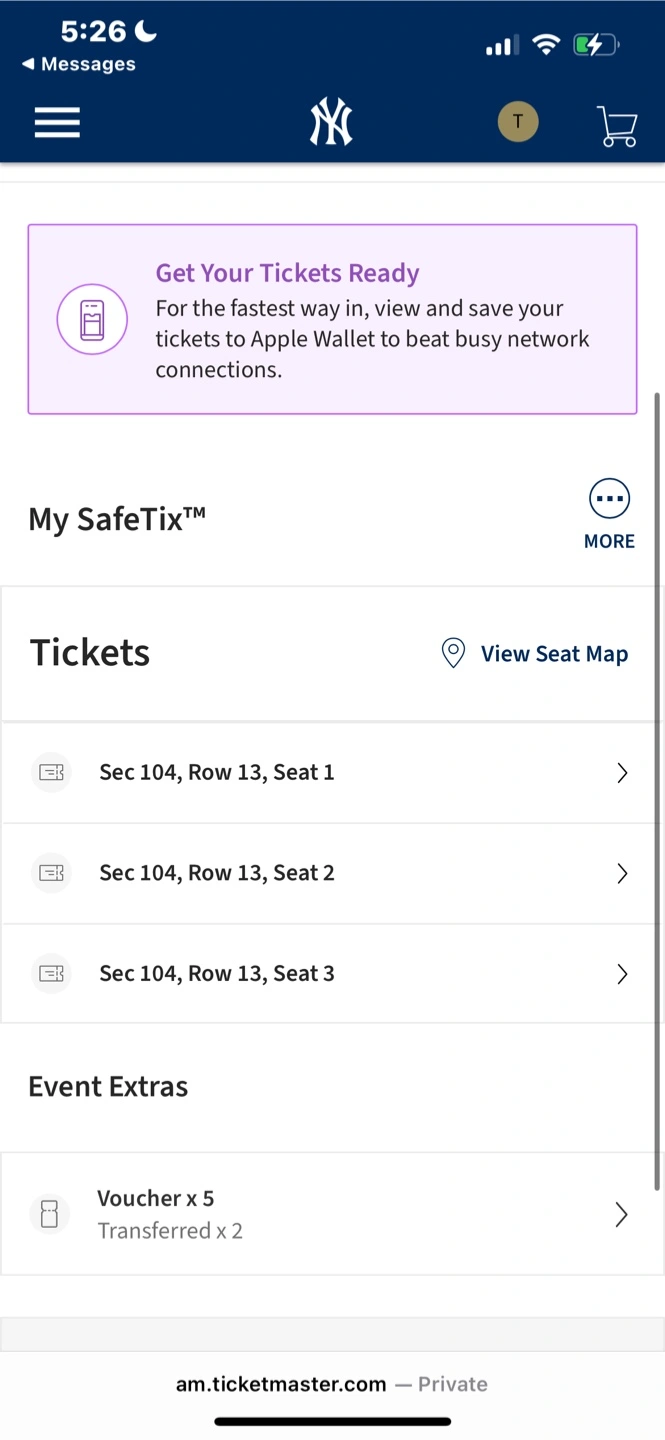
Task: Tap the ticket icon beside Seat 3
Action: tap(51, 973)
